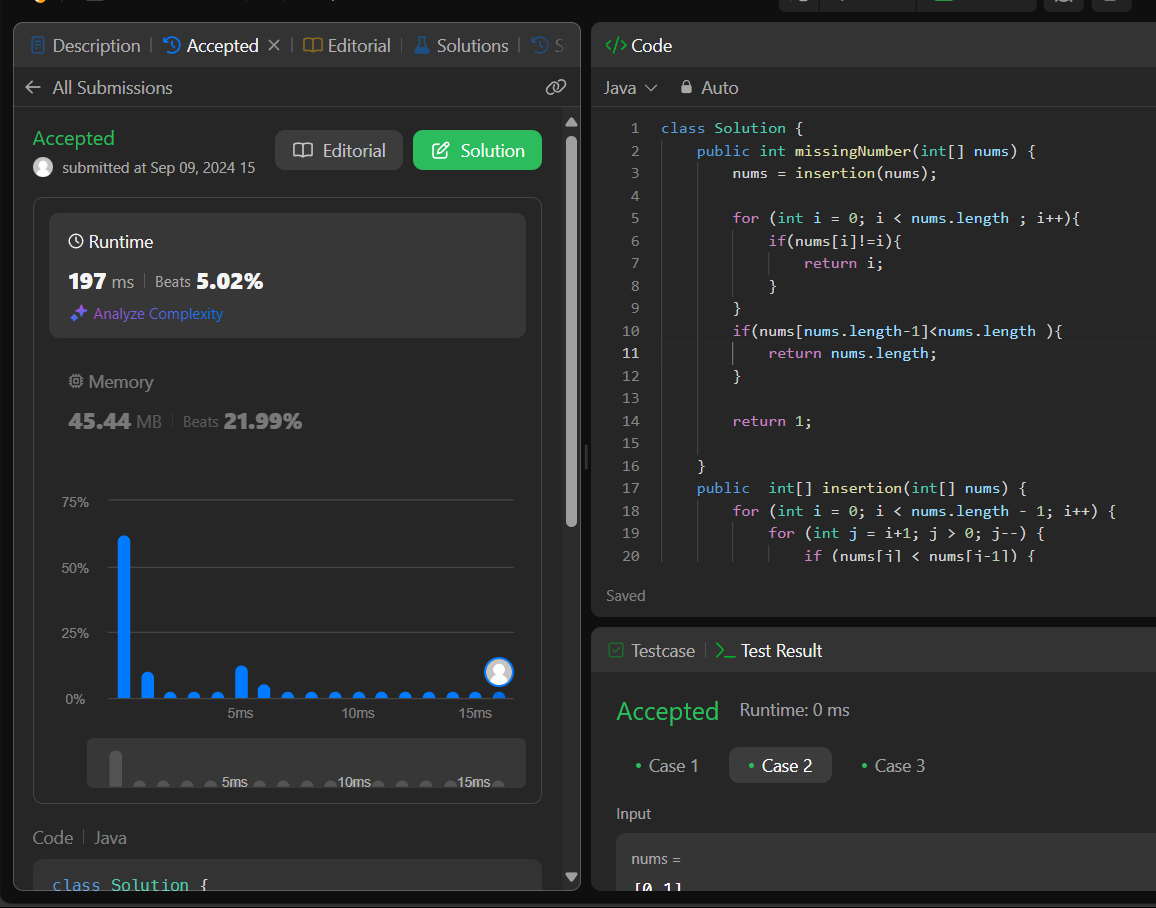1156x908 pixels.
Task: Click the tallest bar in runtime chart
Action: [124, 617]
